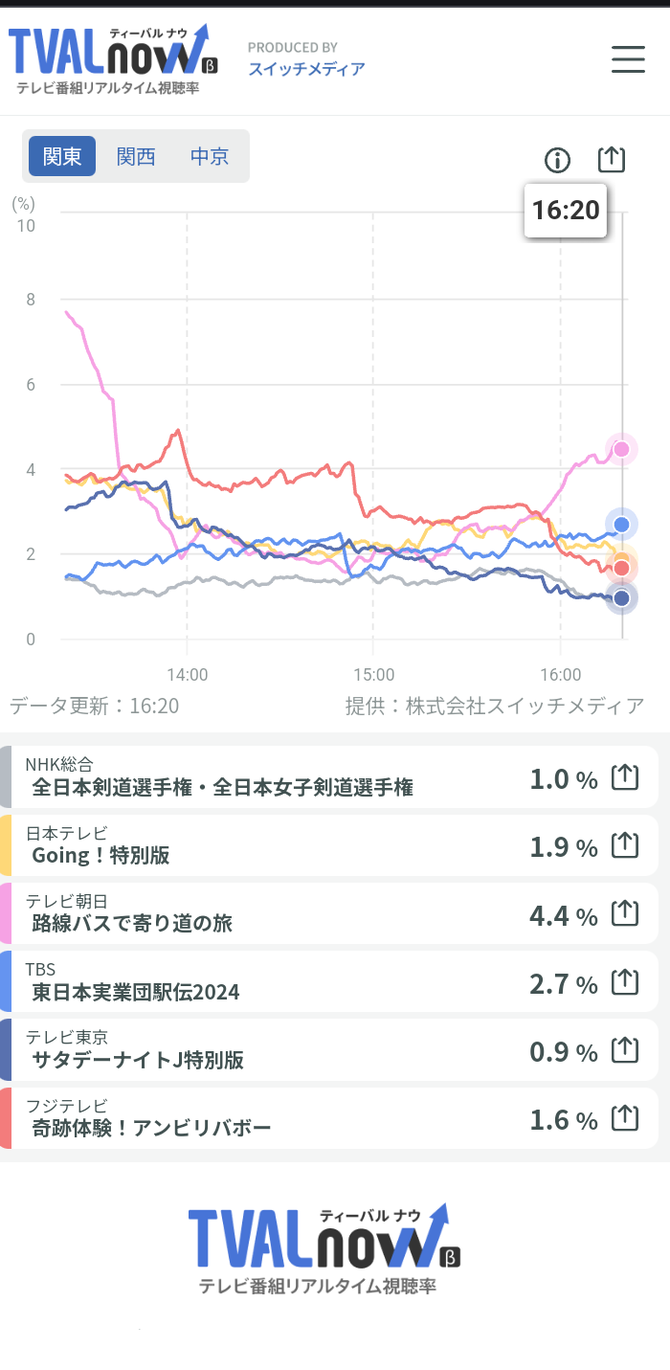670x1370 pixels.
Task: Click the スイッチメディア producer link
Action: tap(306, 69)
